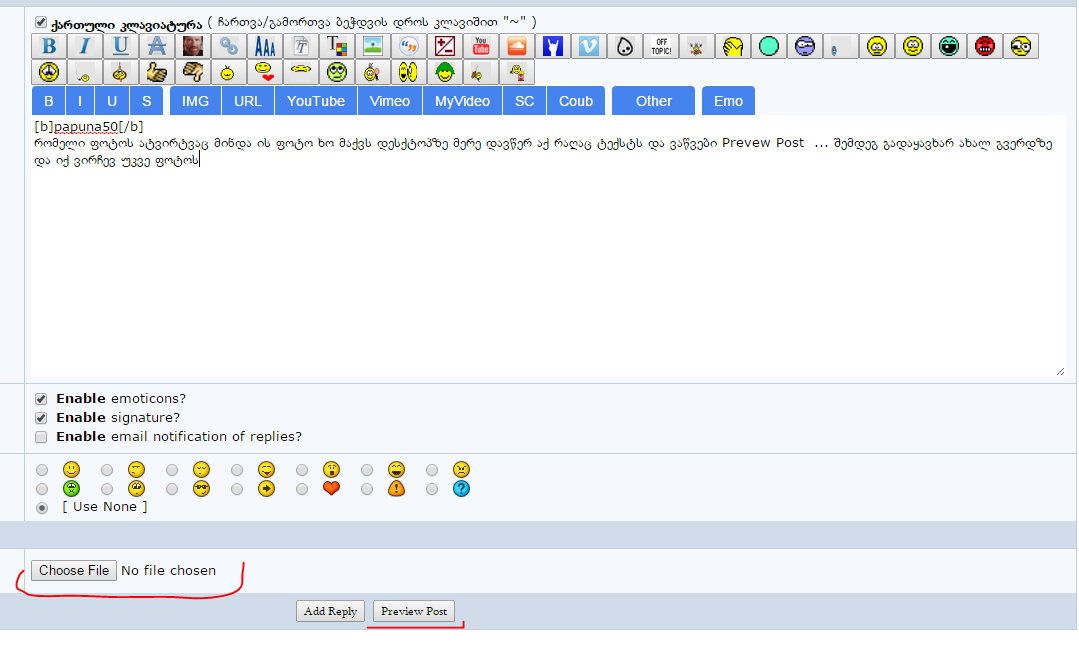Image resolution: width=1079 pixels, height=661 pixels.
Task: Open the blue Other menu button
Action: [654, 101]
